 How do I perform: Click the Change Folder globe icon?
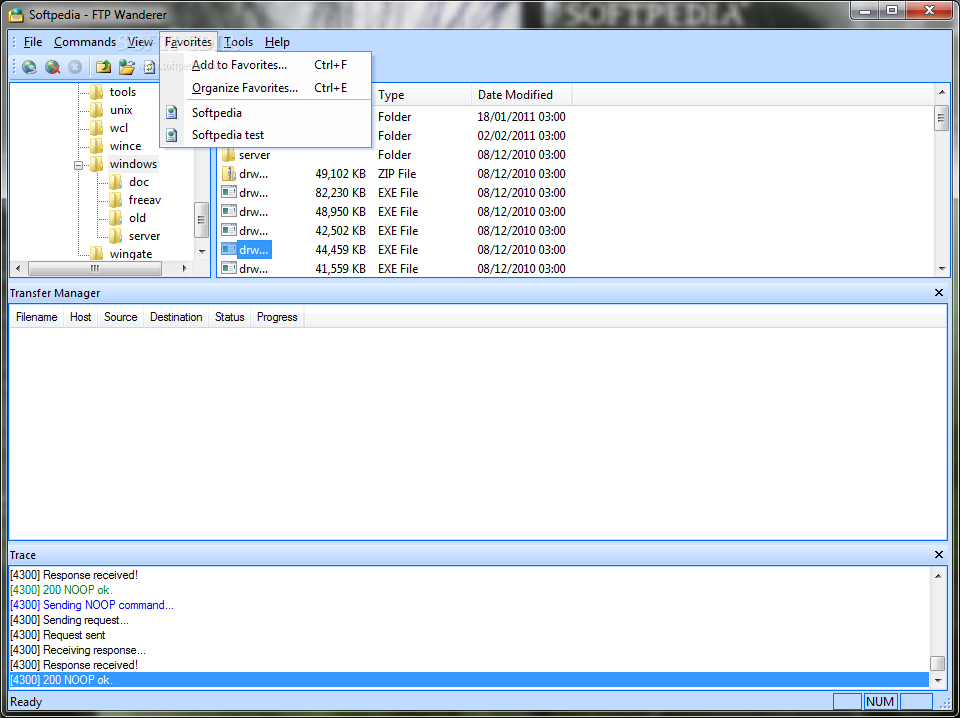point(127,67)
